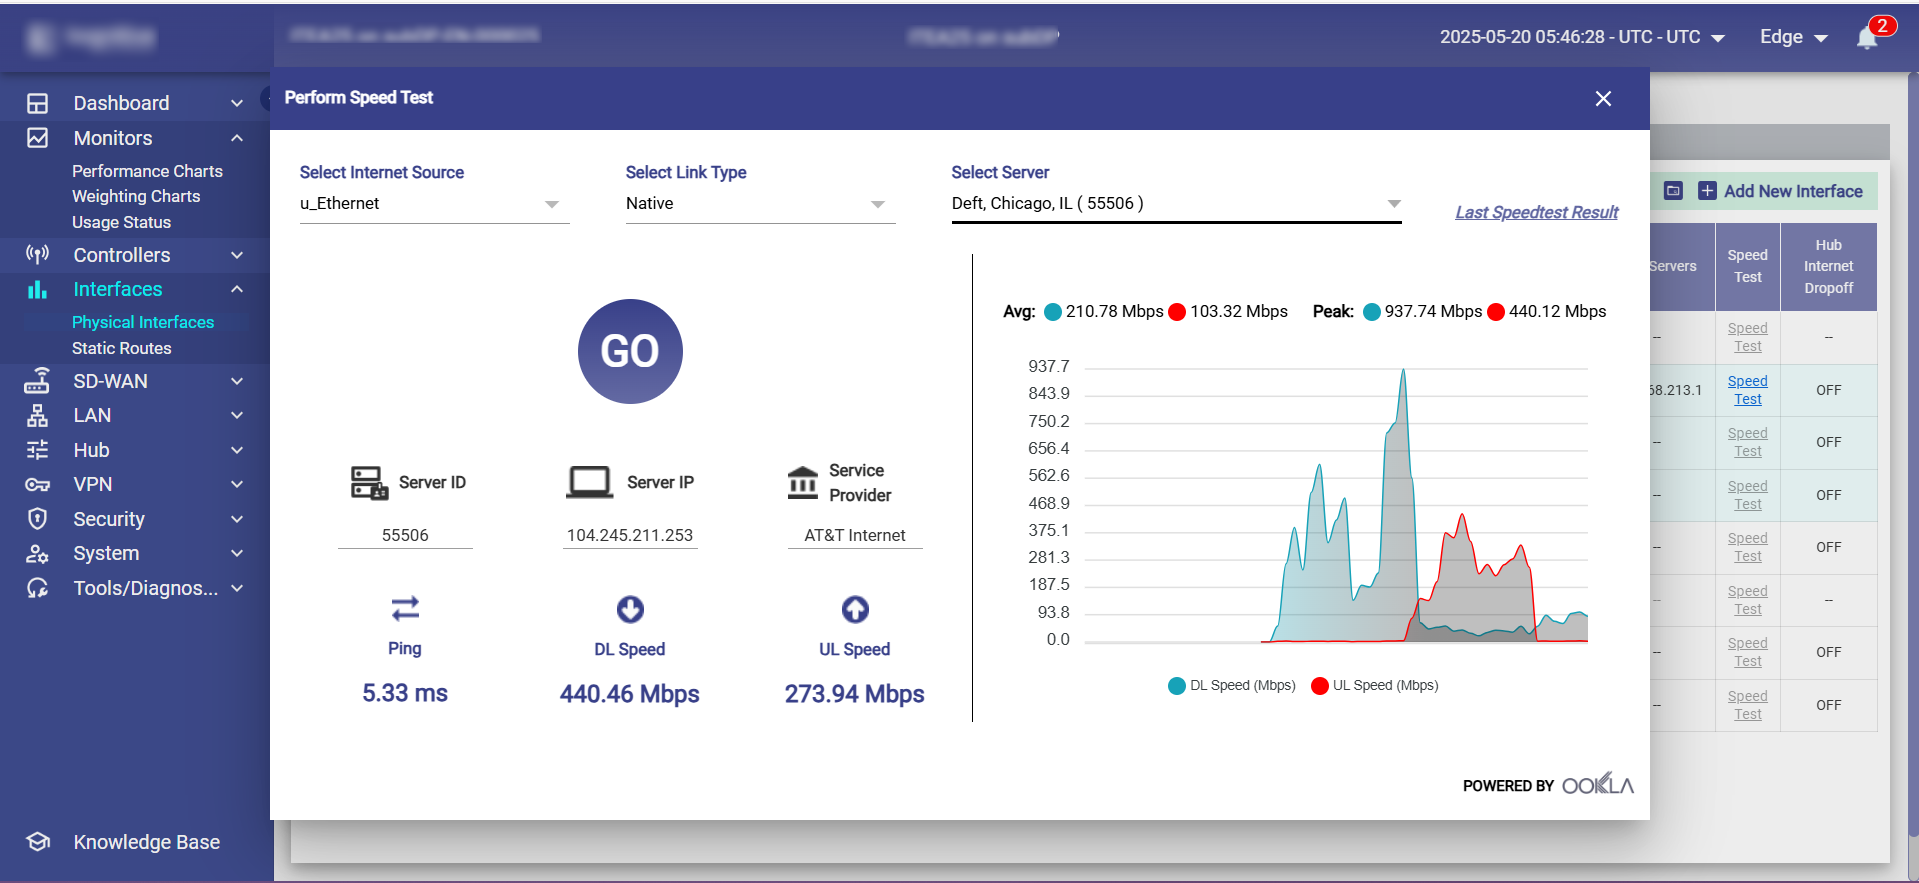Click the SD-WAN router icon

[x=38, y=381]
